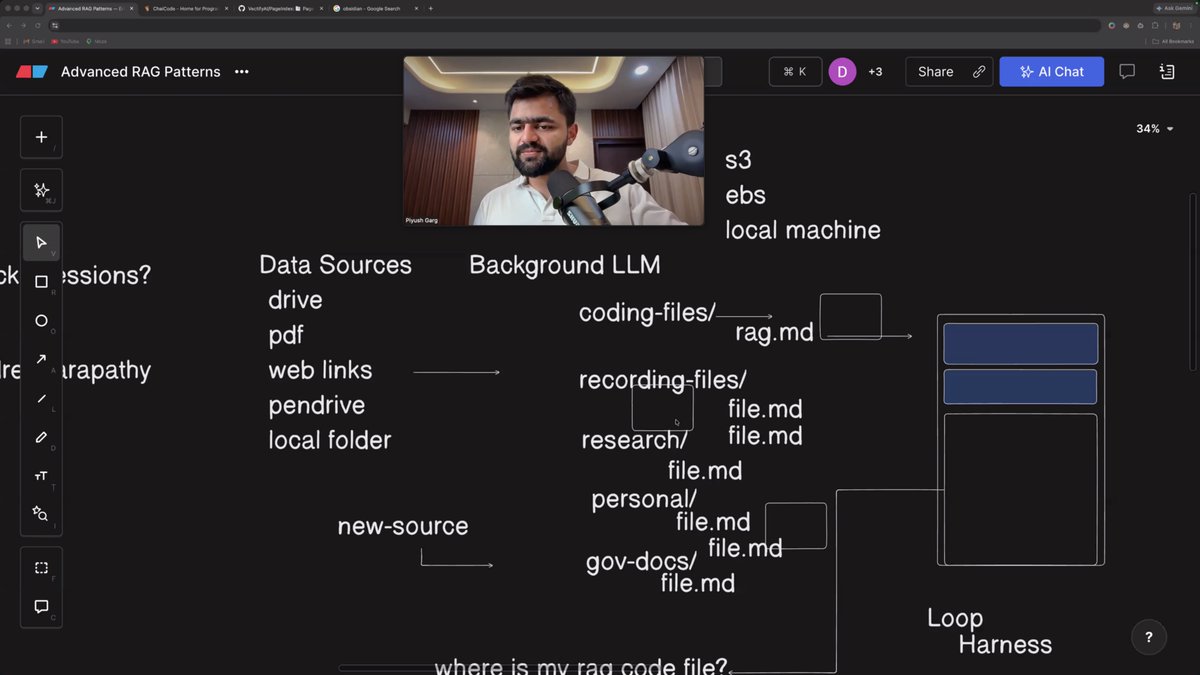Select the 'Background LLM' text
The width and height of the screenshot is (1200, 675).
[x=564, y=265]
